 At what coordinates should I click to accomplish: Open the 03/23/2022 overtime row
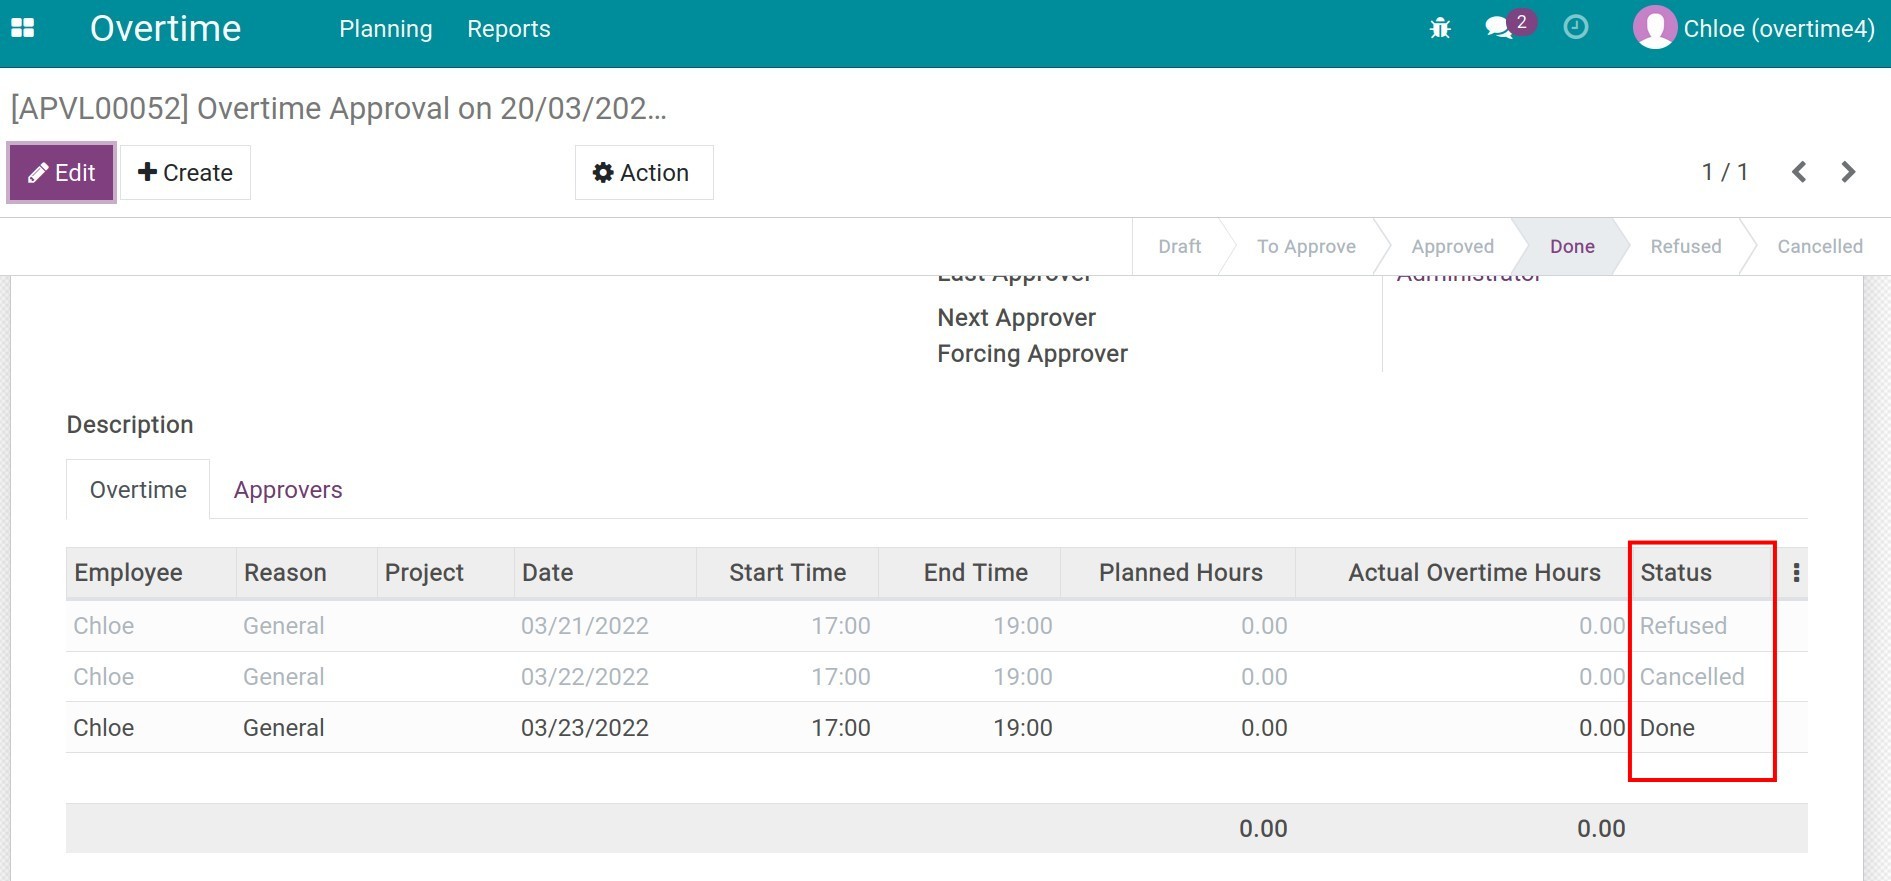584,728
